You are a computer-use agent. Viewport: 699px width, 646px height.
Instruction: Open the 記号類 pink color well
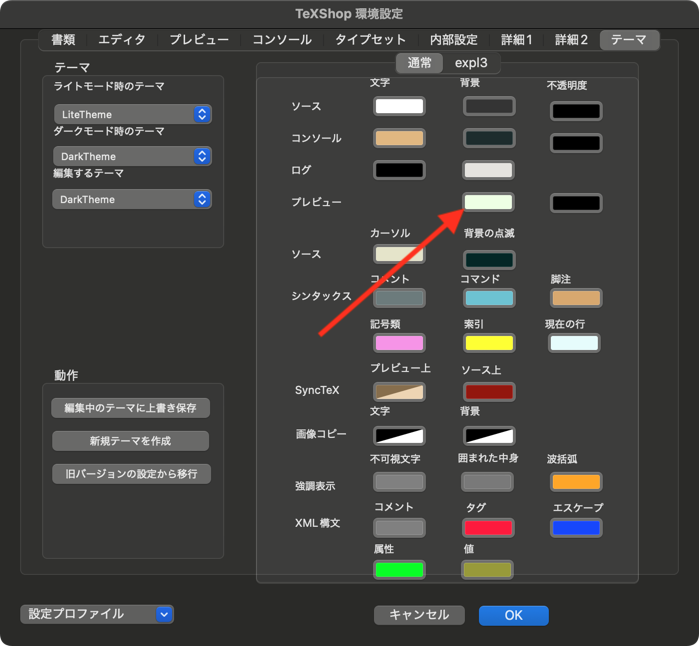[399, 343]
